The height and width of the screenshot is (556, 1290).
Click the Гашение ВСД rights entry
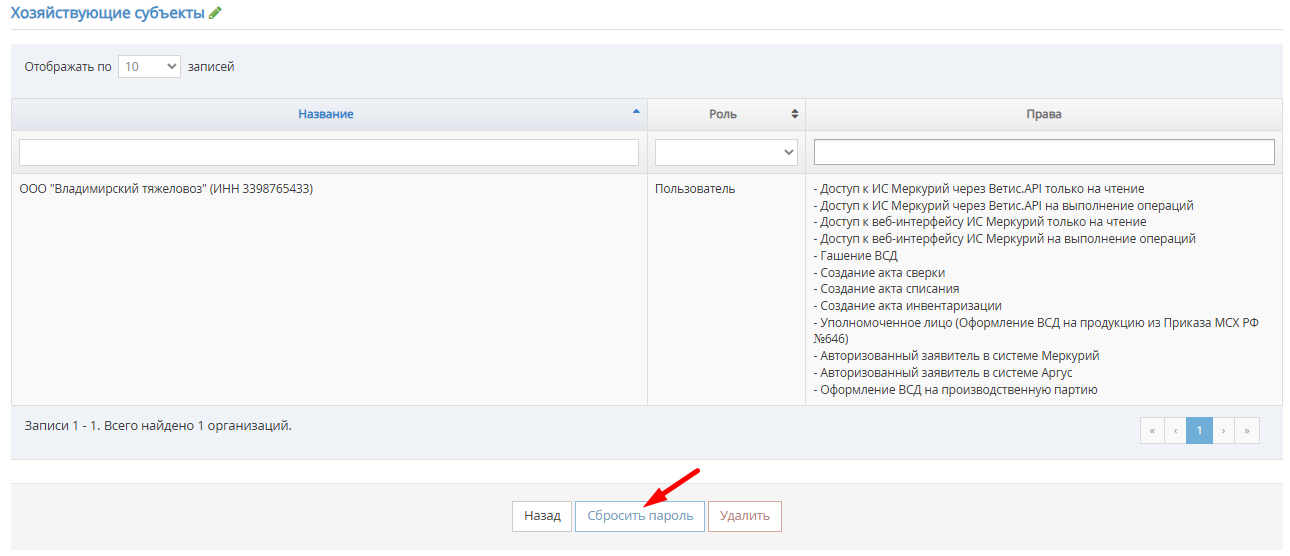[x=857, y=256]
